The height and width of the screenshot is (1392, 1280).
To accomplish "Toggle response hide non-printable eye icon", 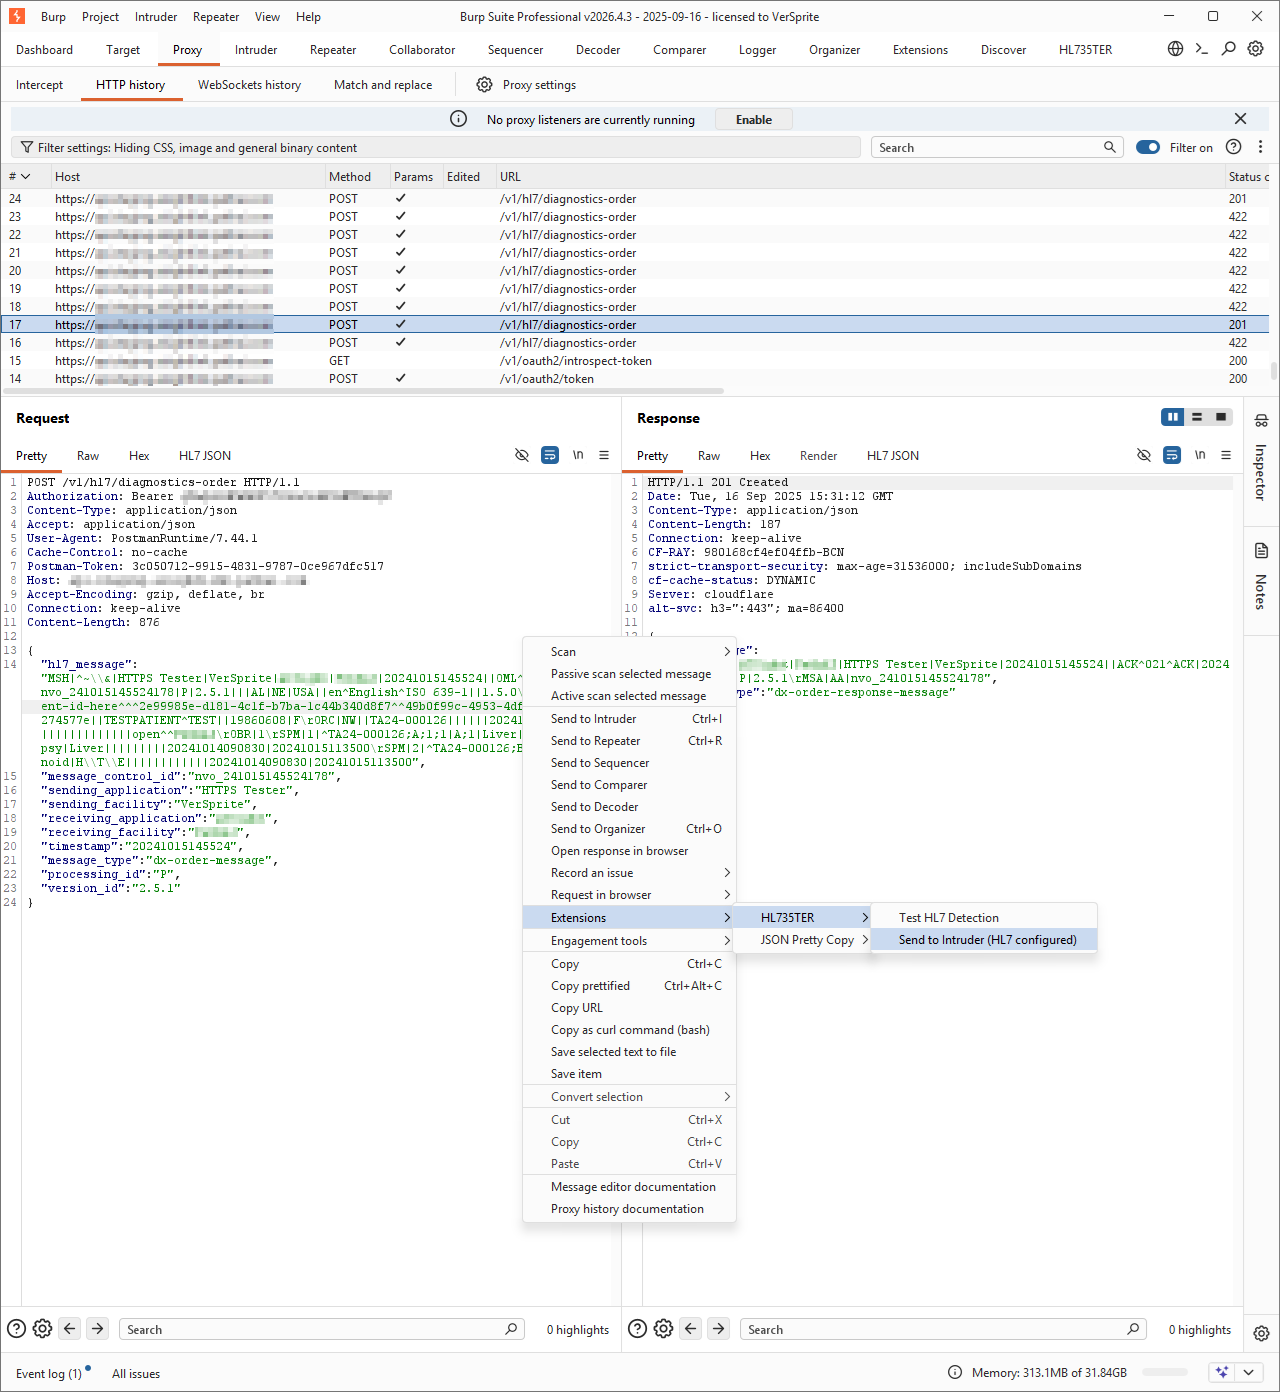I will (1144, 455).
